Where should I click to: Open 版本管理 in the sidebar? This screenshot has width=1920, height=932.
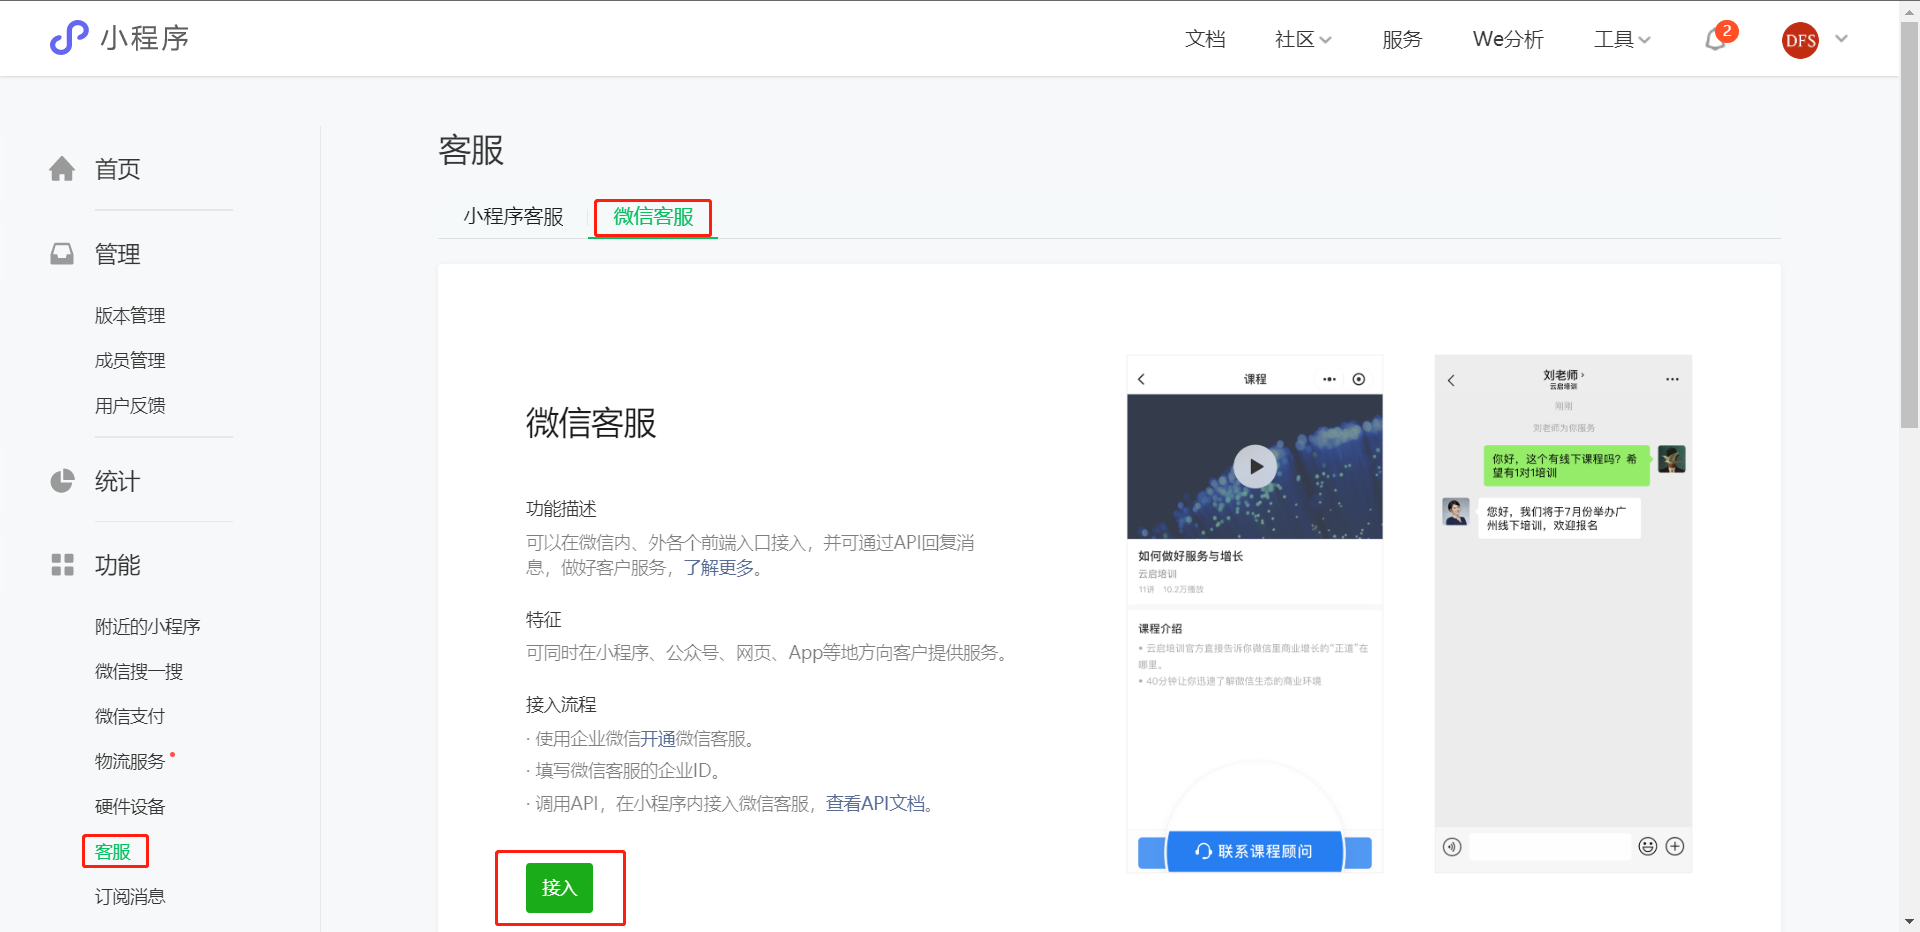[x=130, y=315]
